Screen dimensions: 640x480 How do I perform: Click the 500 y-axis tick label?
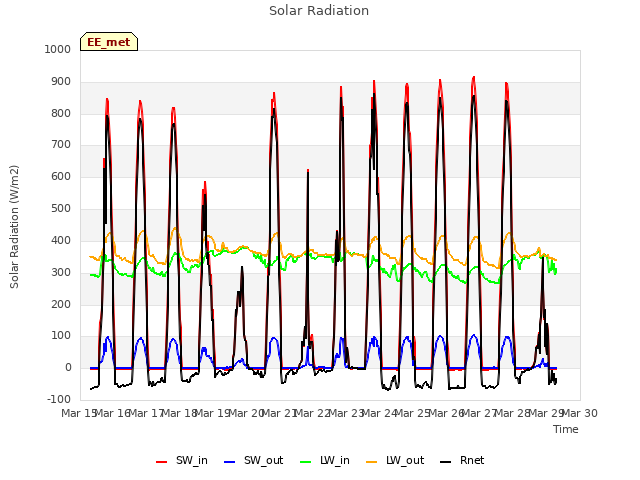point(61,208)
